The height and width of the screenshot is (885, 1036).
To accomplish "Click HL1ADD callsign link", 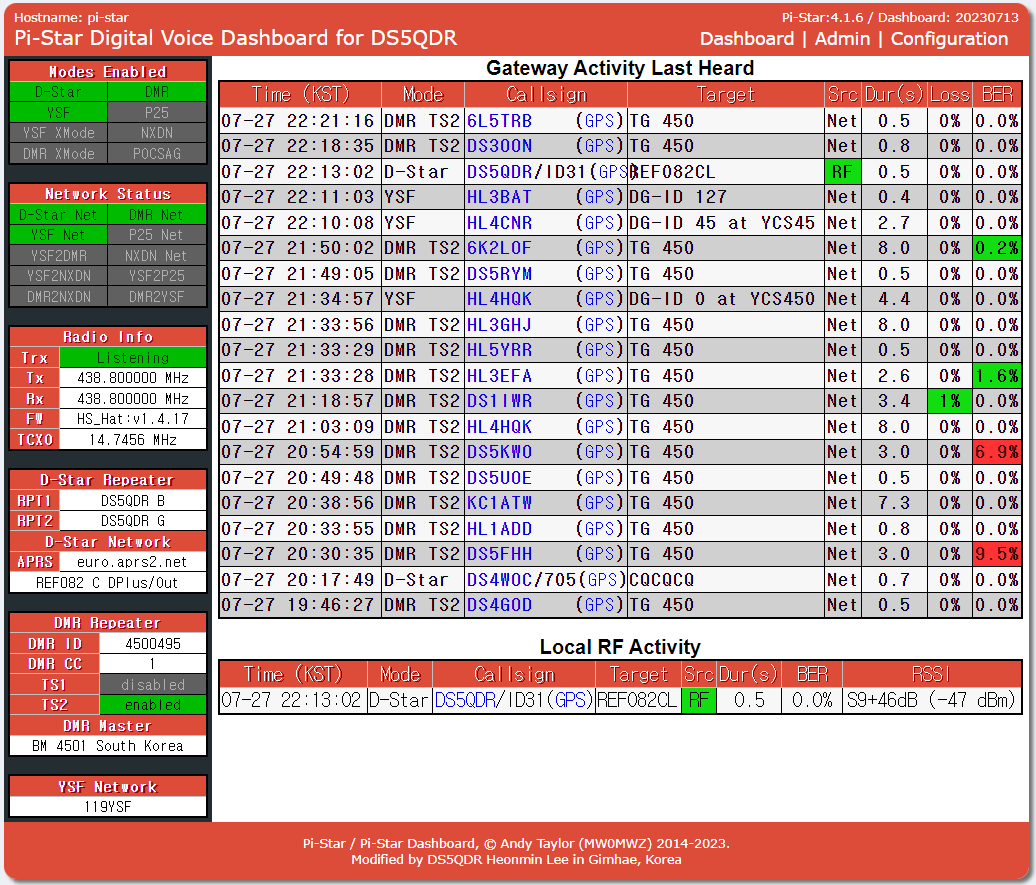I will tap(500, 528).
